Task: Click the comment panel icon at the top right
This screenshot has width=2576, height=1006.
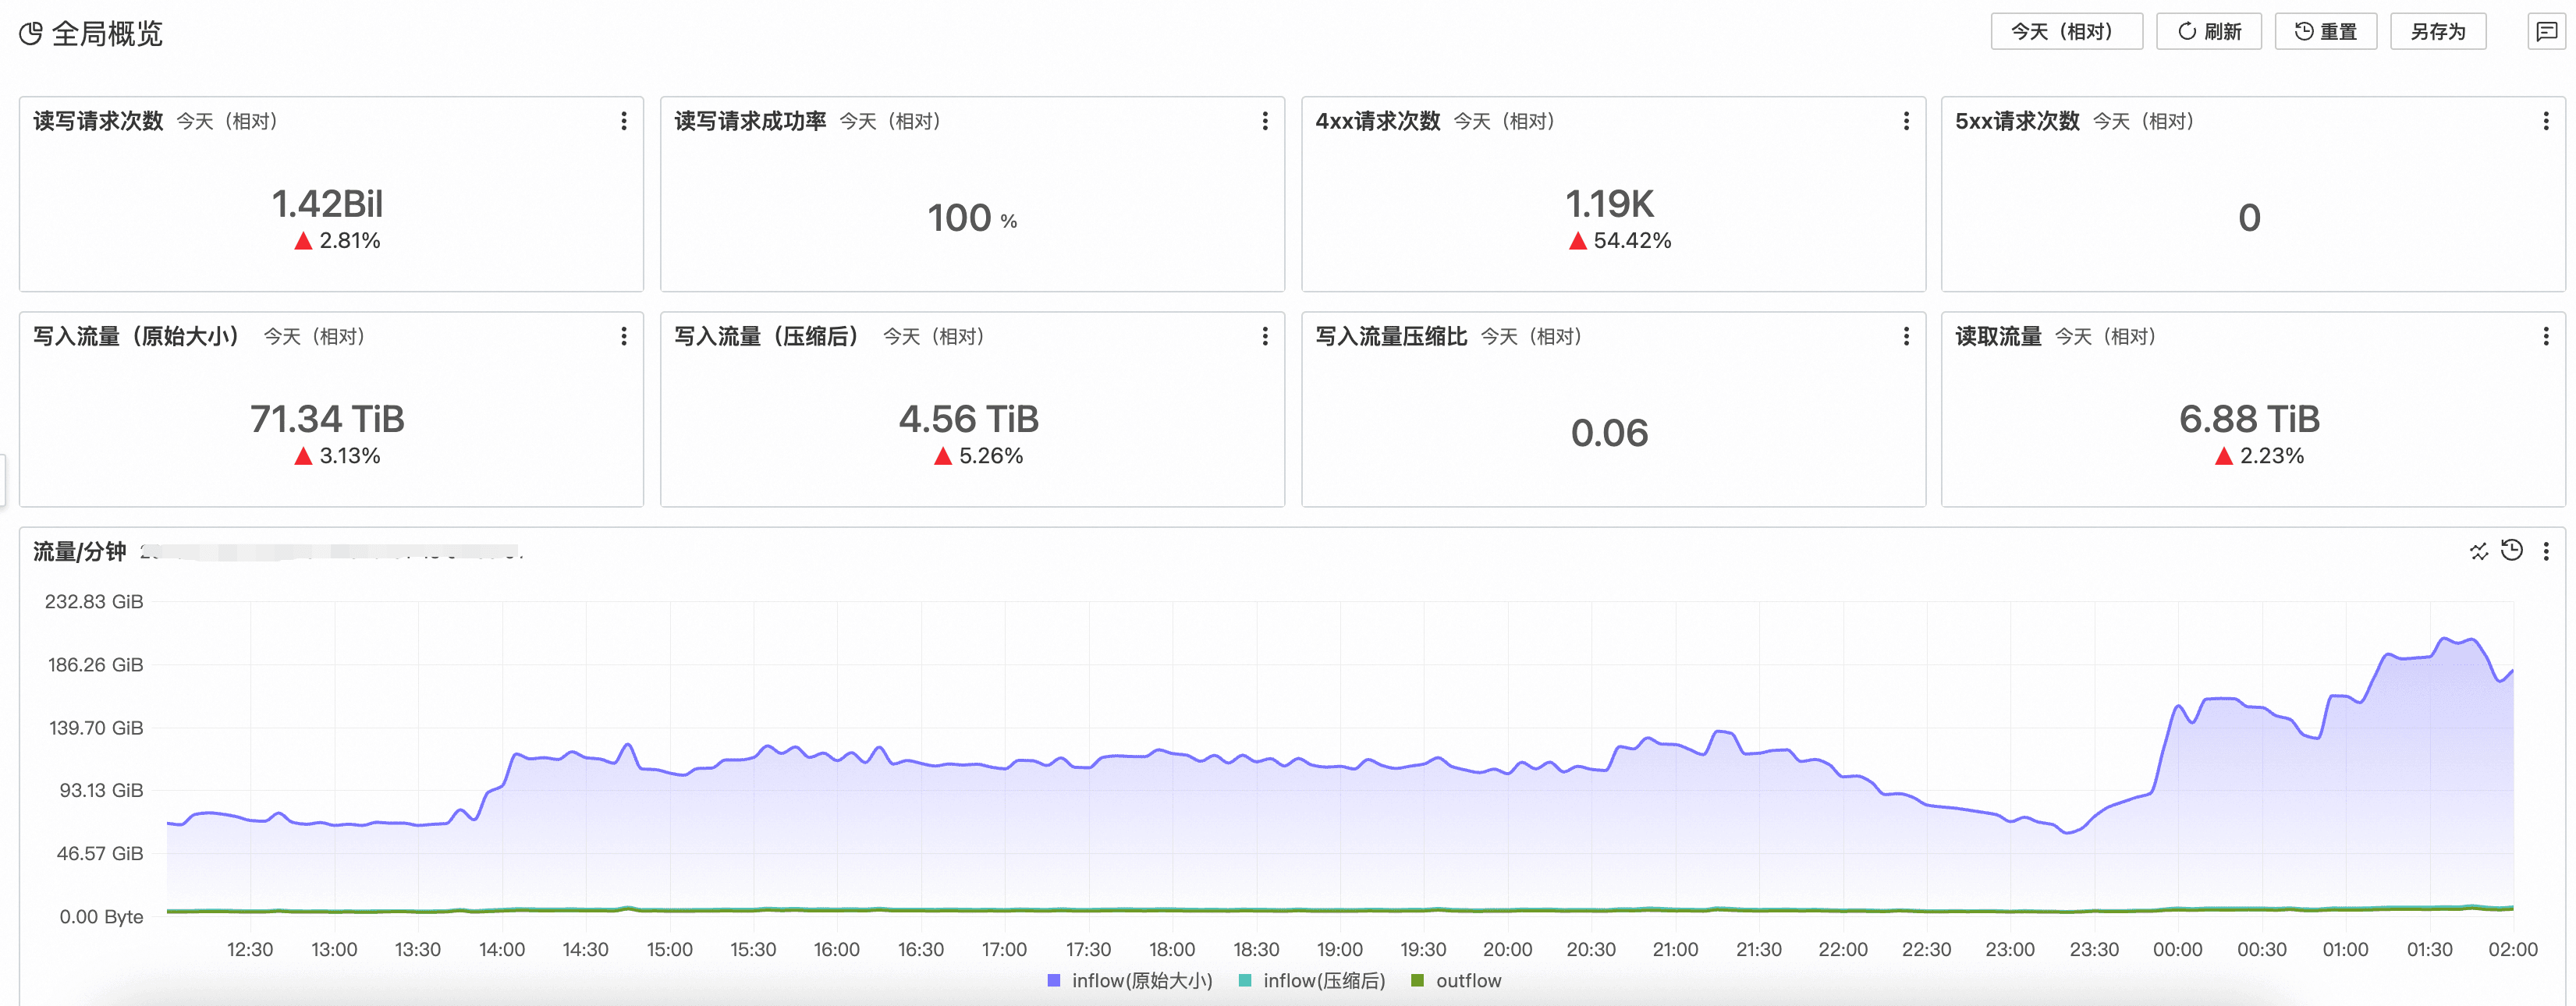Action: [2546, 31]
